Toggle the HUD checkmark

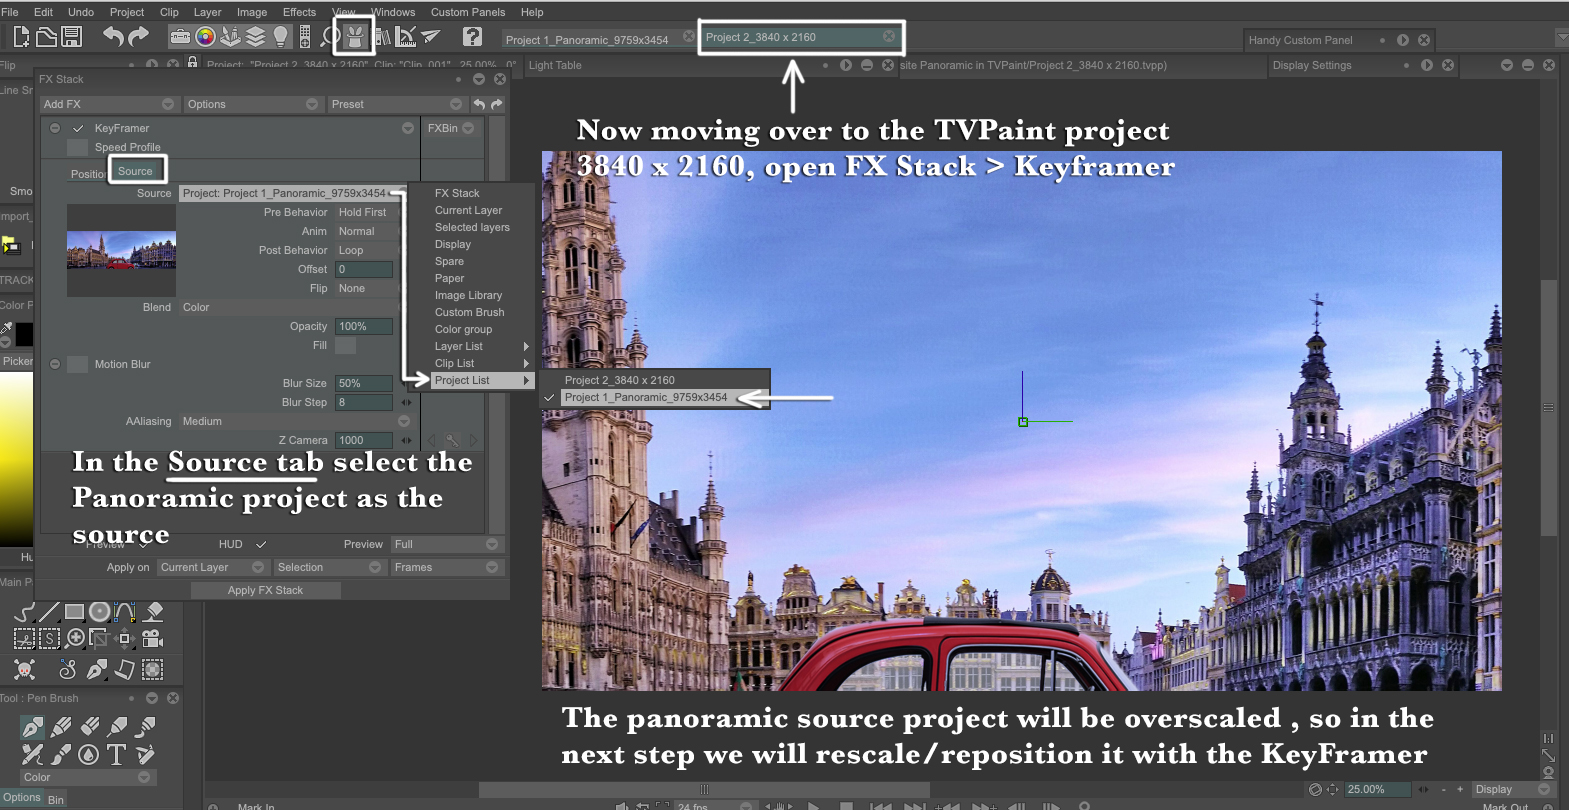tap(261, 544)
